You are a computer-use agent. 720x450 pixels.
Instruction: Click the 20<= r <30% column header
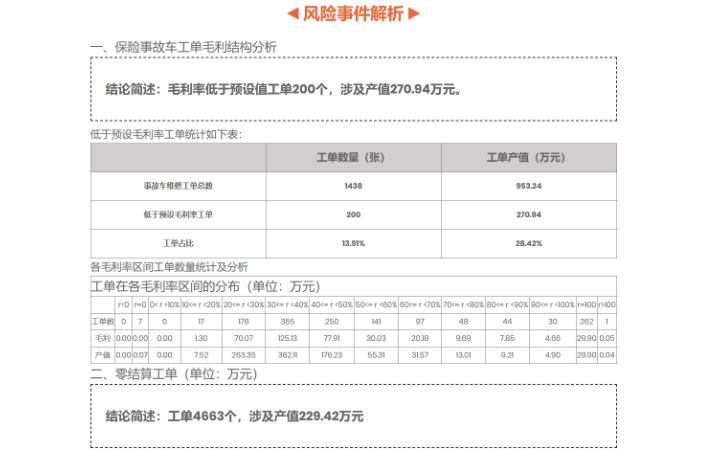point(243,305)
